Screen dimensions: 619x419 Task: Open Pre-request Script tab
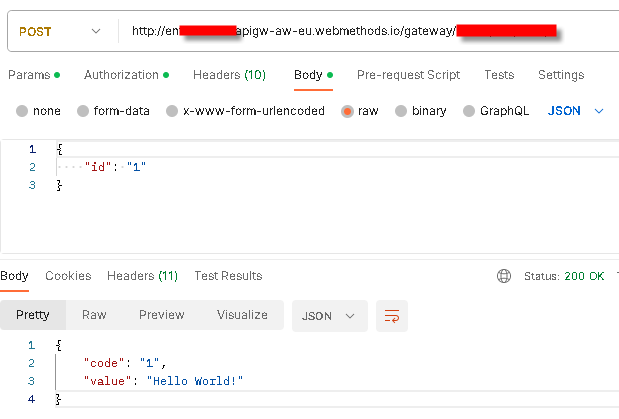coord(409,75)
